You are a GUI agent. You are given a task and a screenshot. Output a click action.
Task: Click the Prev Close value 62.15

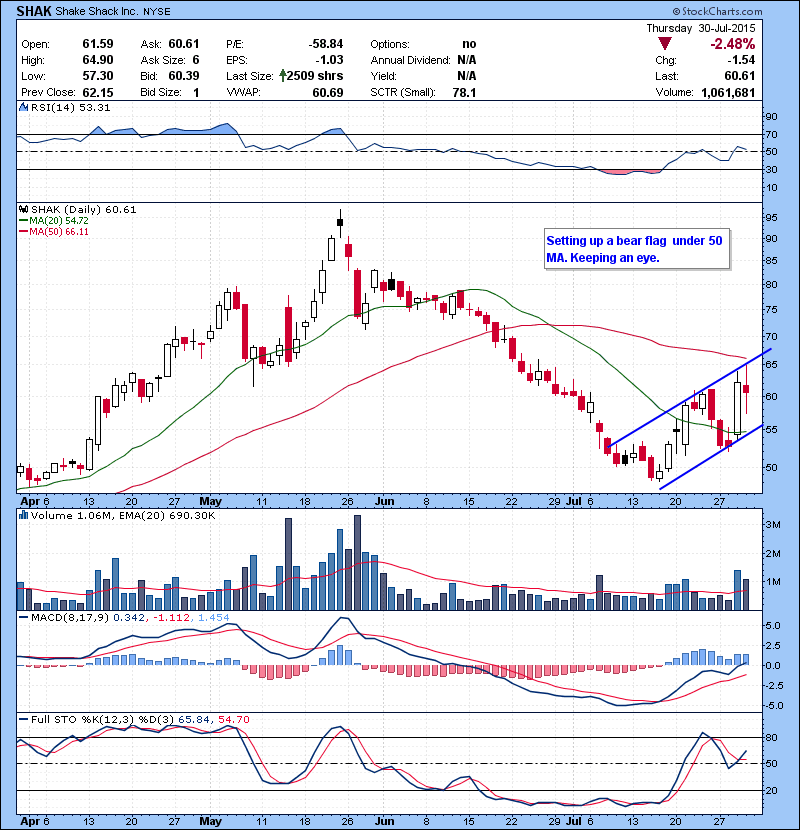pos(98,92)
